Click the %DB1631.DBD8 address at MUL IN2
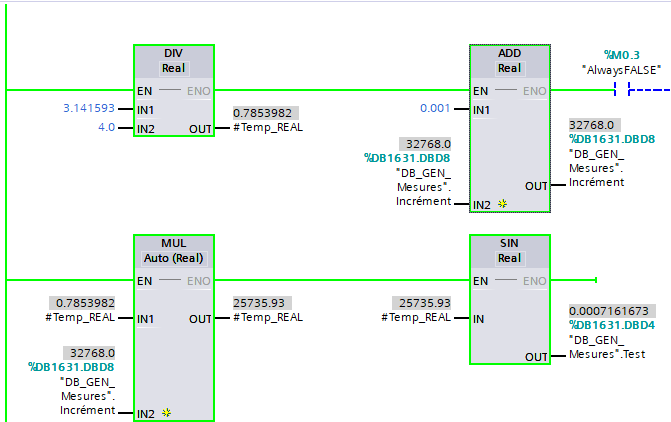This screenshot has height=422, width=671. click(x=71, y=367)
